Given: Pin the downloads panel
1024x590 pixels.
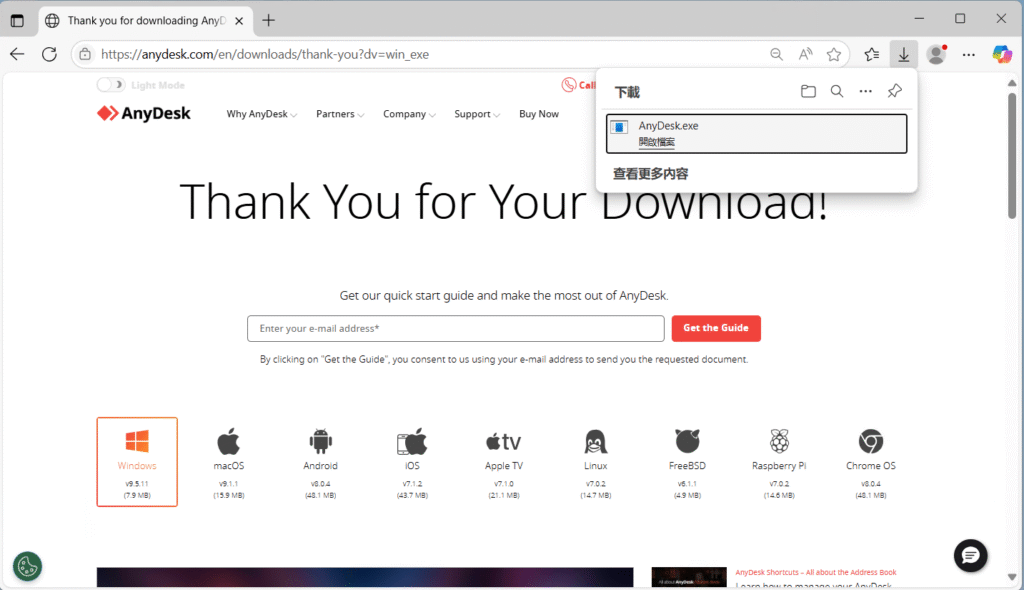Looking at the screenshot, I should point(895,92).
